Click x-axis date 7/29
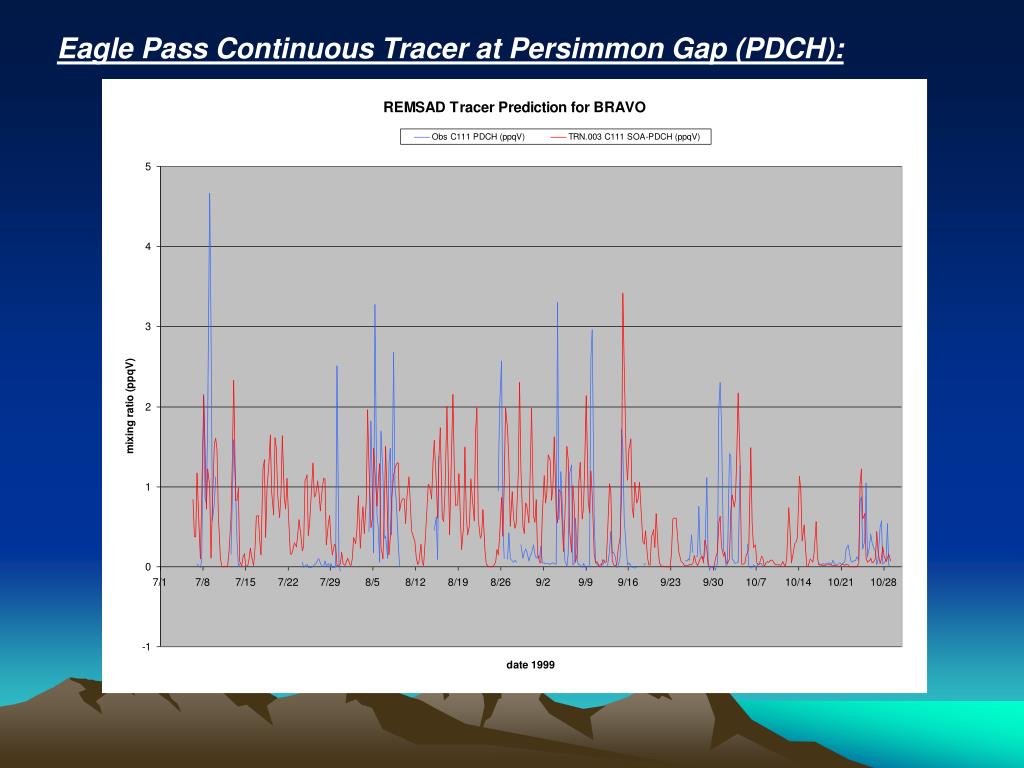 point(330,582)
